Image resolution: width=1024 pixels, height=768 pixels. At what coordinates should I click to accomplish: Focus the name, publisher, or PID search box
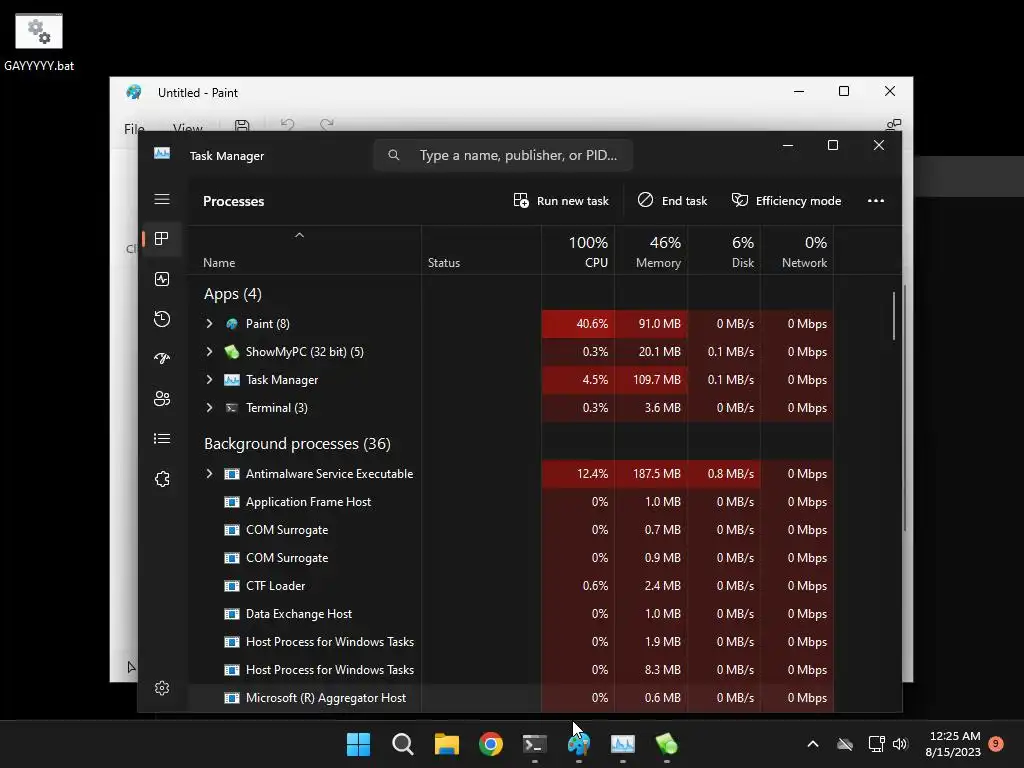(x=503, y=155)
